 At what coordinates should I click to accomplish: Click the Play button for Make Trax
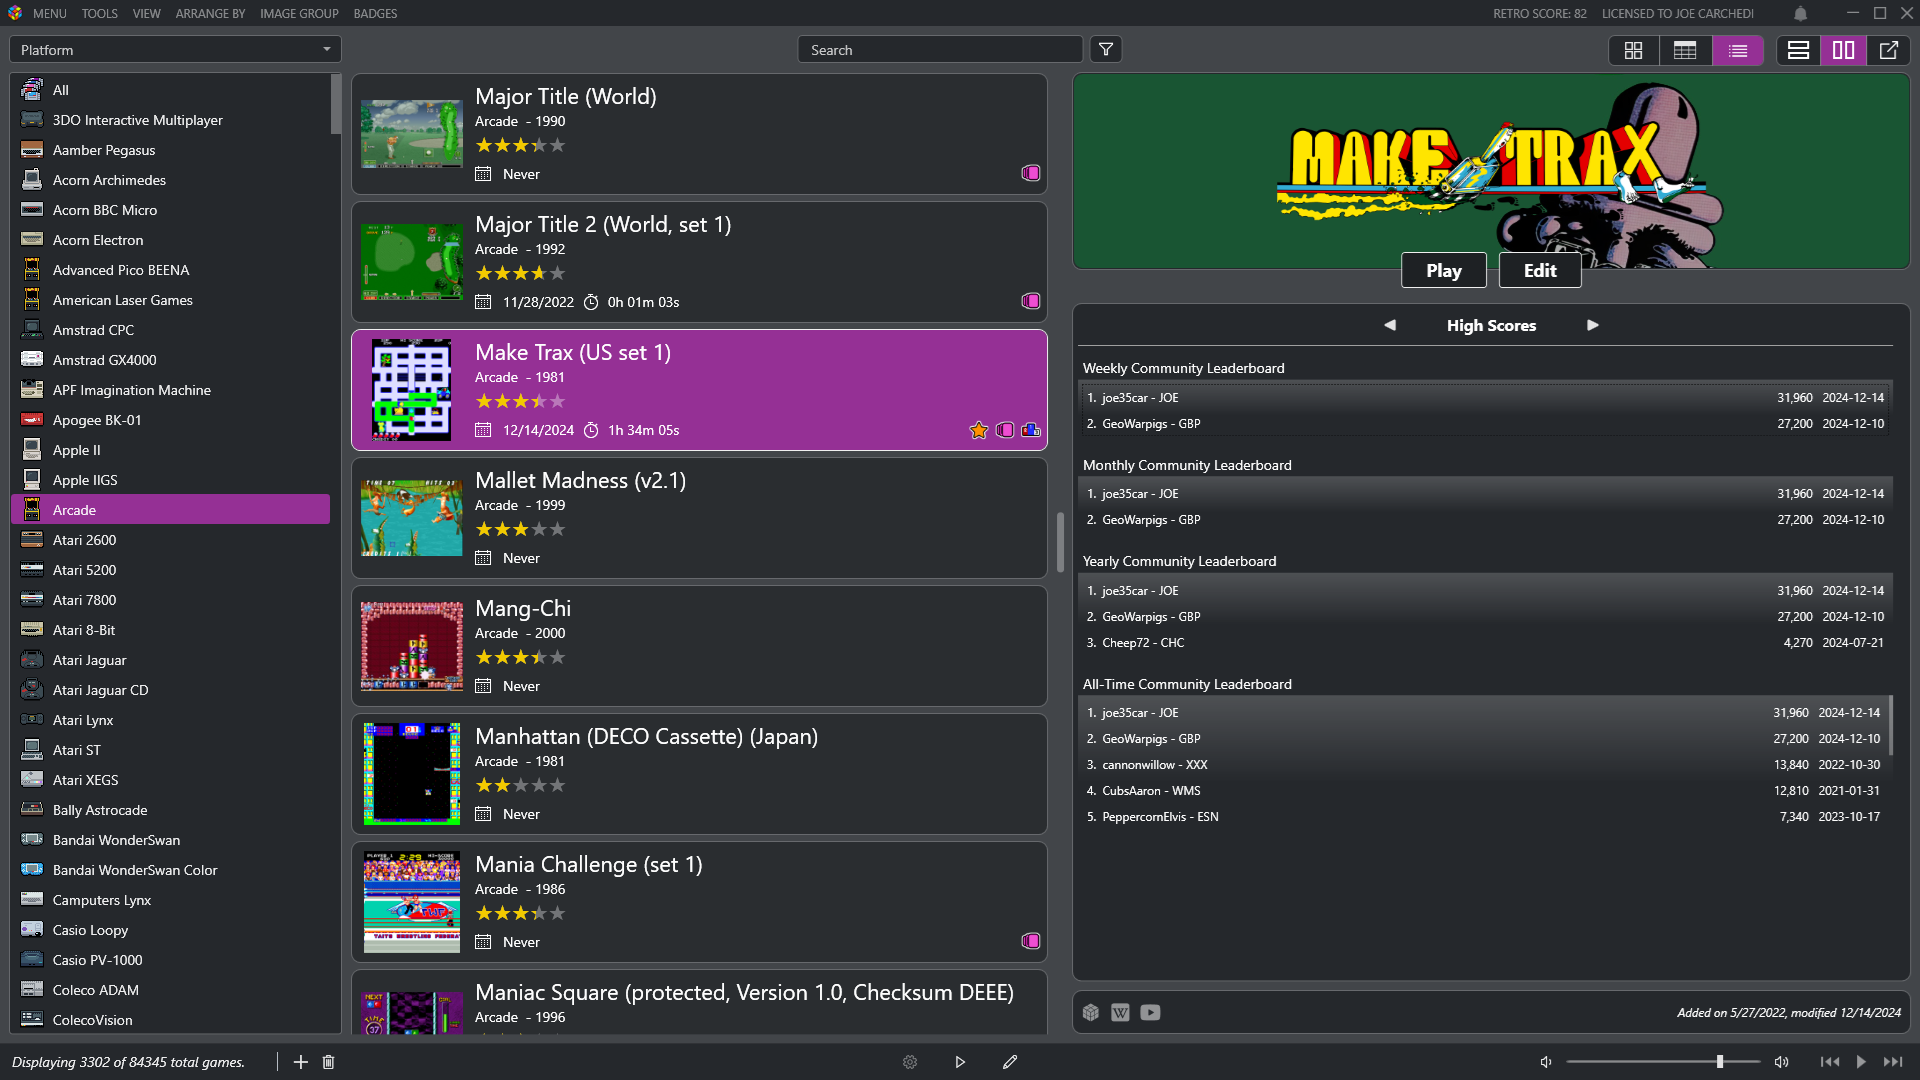pos(1444,270)
